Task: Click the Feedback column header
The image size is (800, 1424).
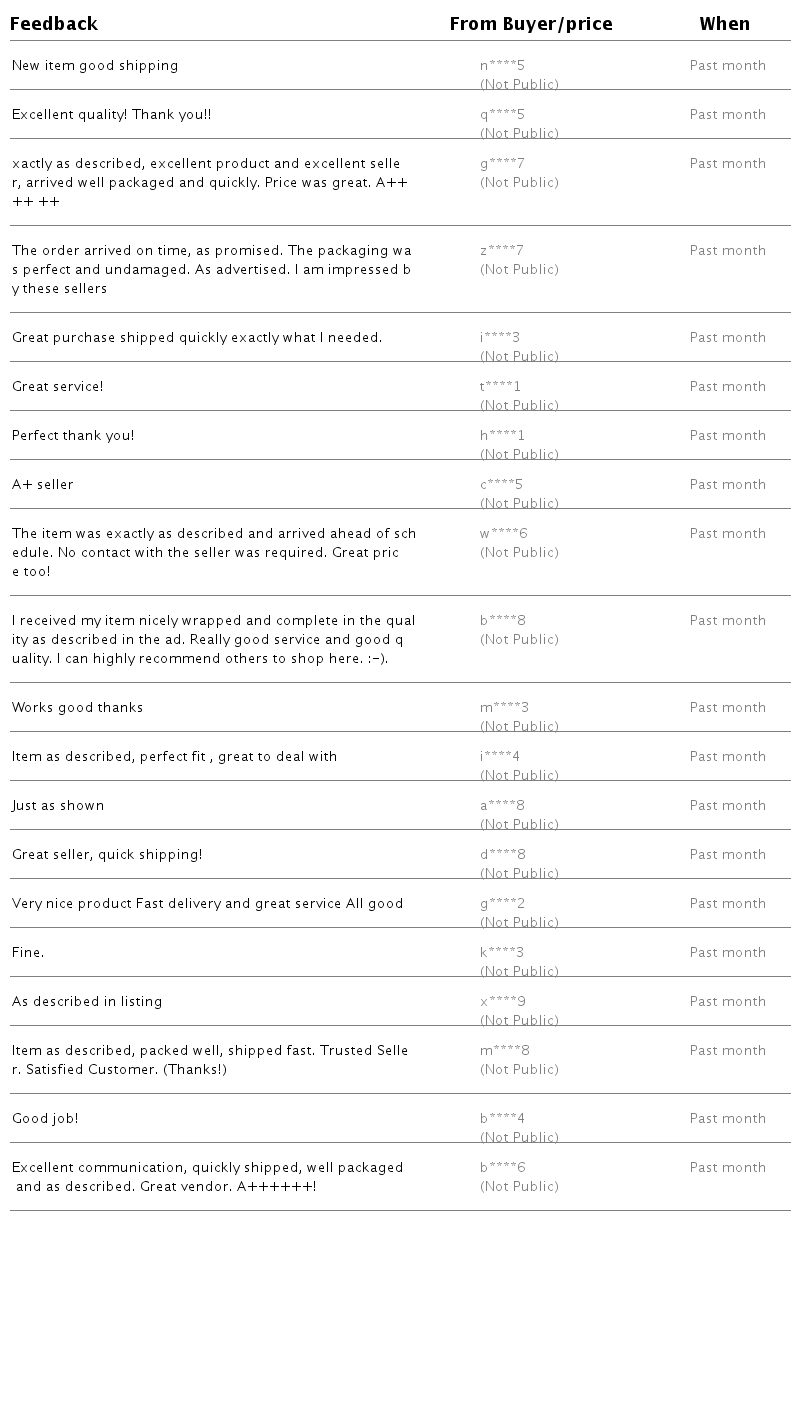Action: [54, 24]
